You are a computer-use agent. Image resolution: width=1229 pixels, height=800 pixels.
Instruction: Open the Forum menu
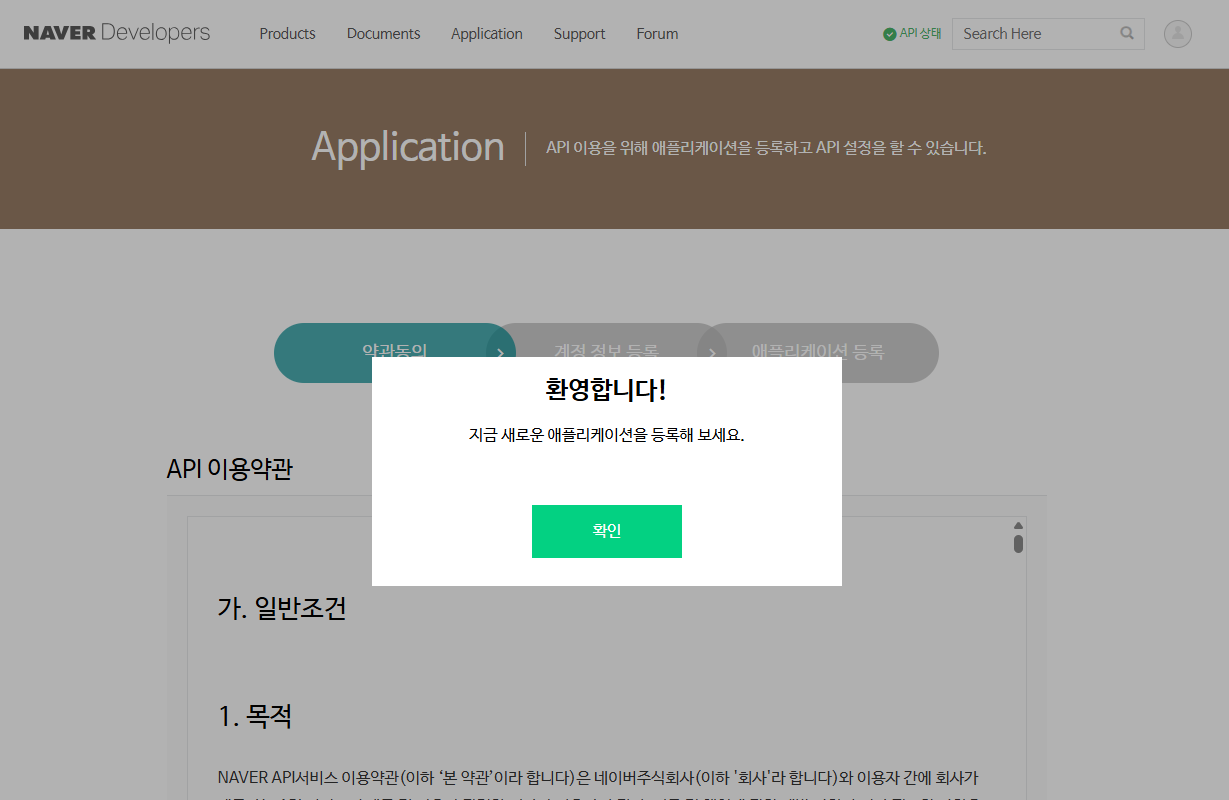click(x=657, y=34)
